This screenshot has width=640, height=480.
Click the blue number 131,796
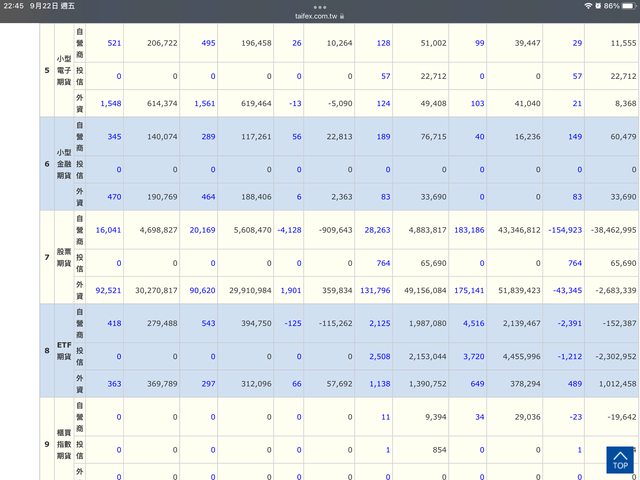click(x=374, y=291)
